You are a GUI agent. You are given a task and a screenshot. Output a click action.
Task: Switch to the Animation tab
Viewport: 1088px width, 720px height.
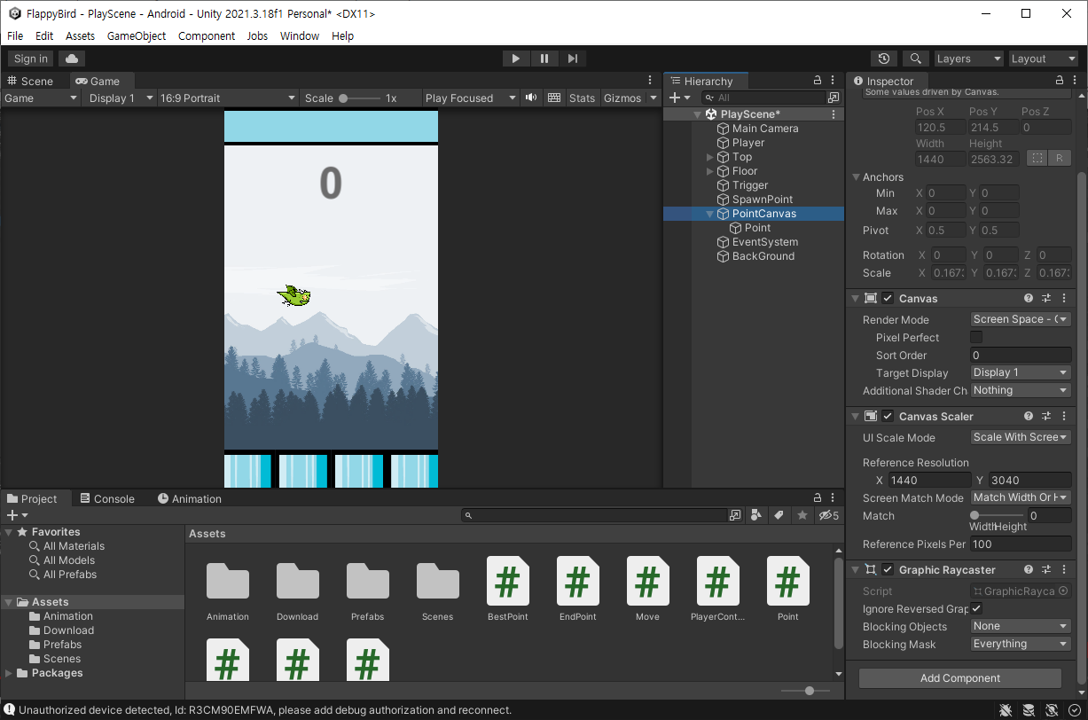189,499
